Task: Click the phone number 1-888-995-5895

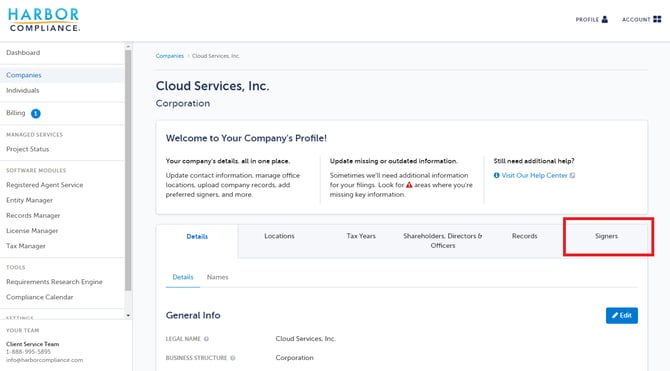Action: pyautogui.click(x=28, y=352)
